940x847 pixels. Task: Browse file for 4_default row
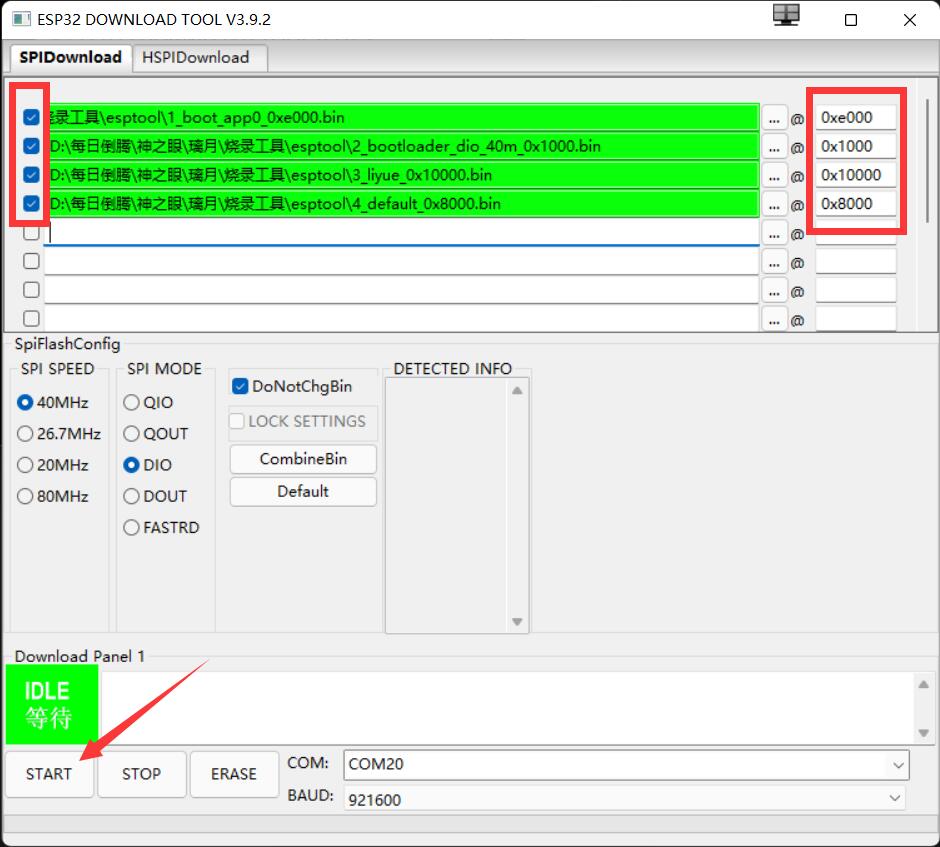point(775,204)
